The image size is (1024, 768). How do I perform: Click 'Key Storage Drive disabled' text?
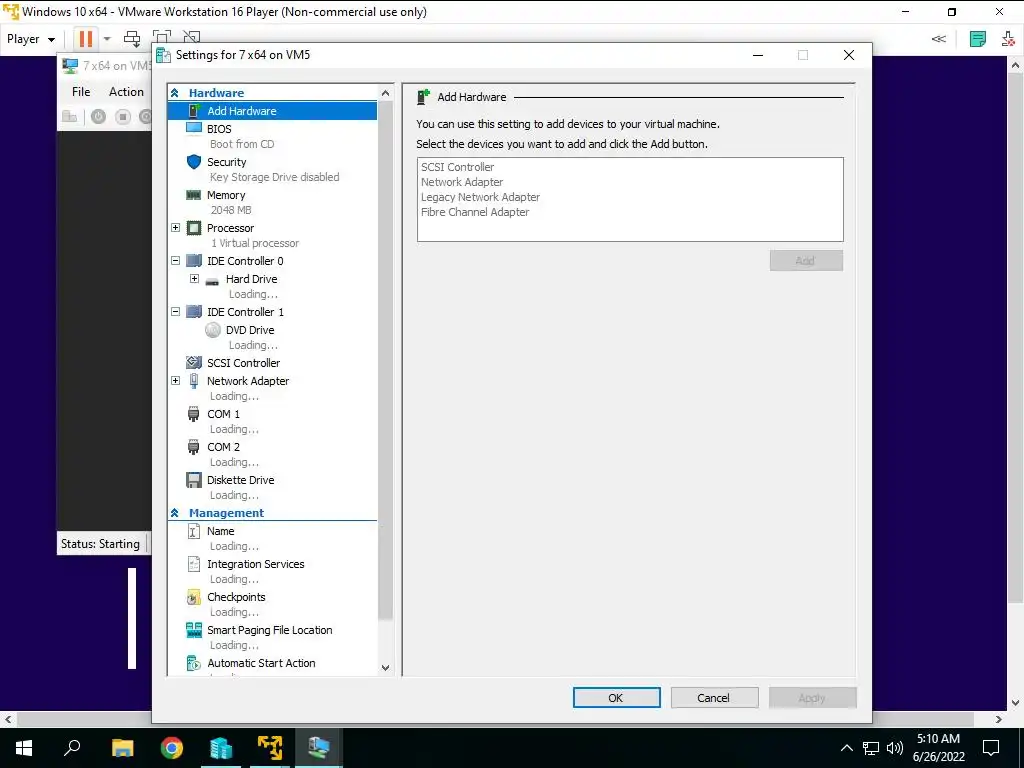(274, 177)
